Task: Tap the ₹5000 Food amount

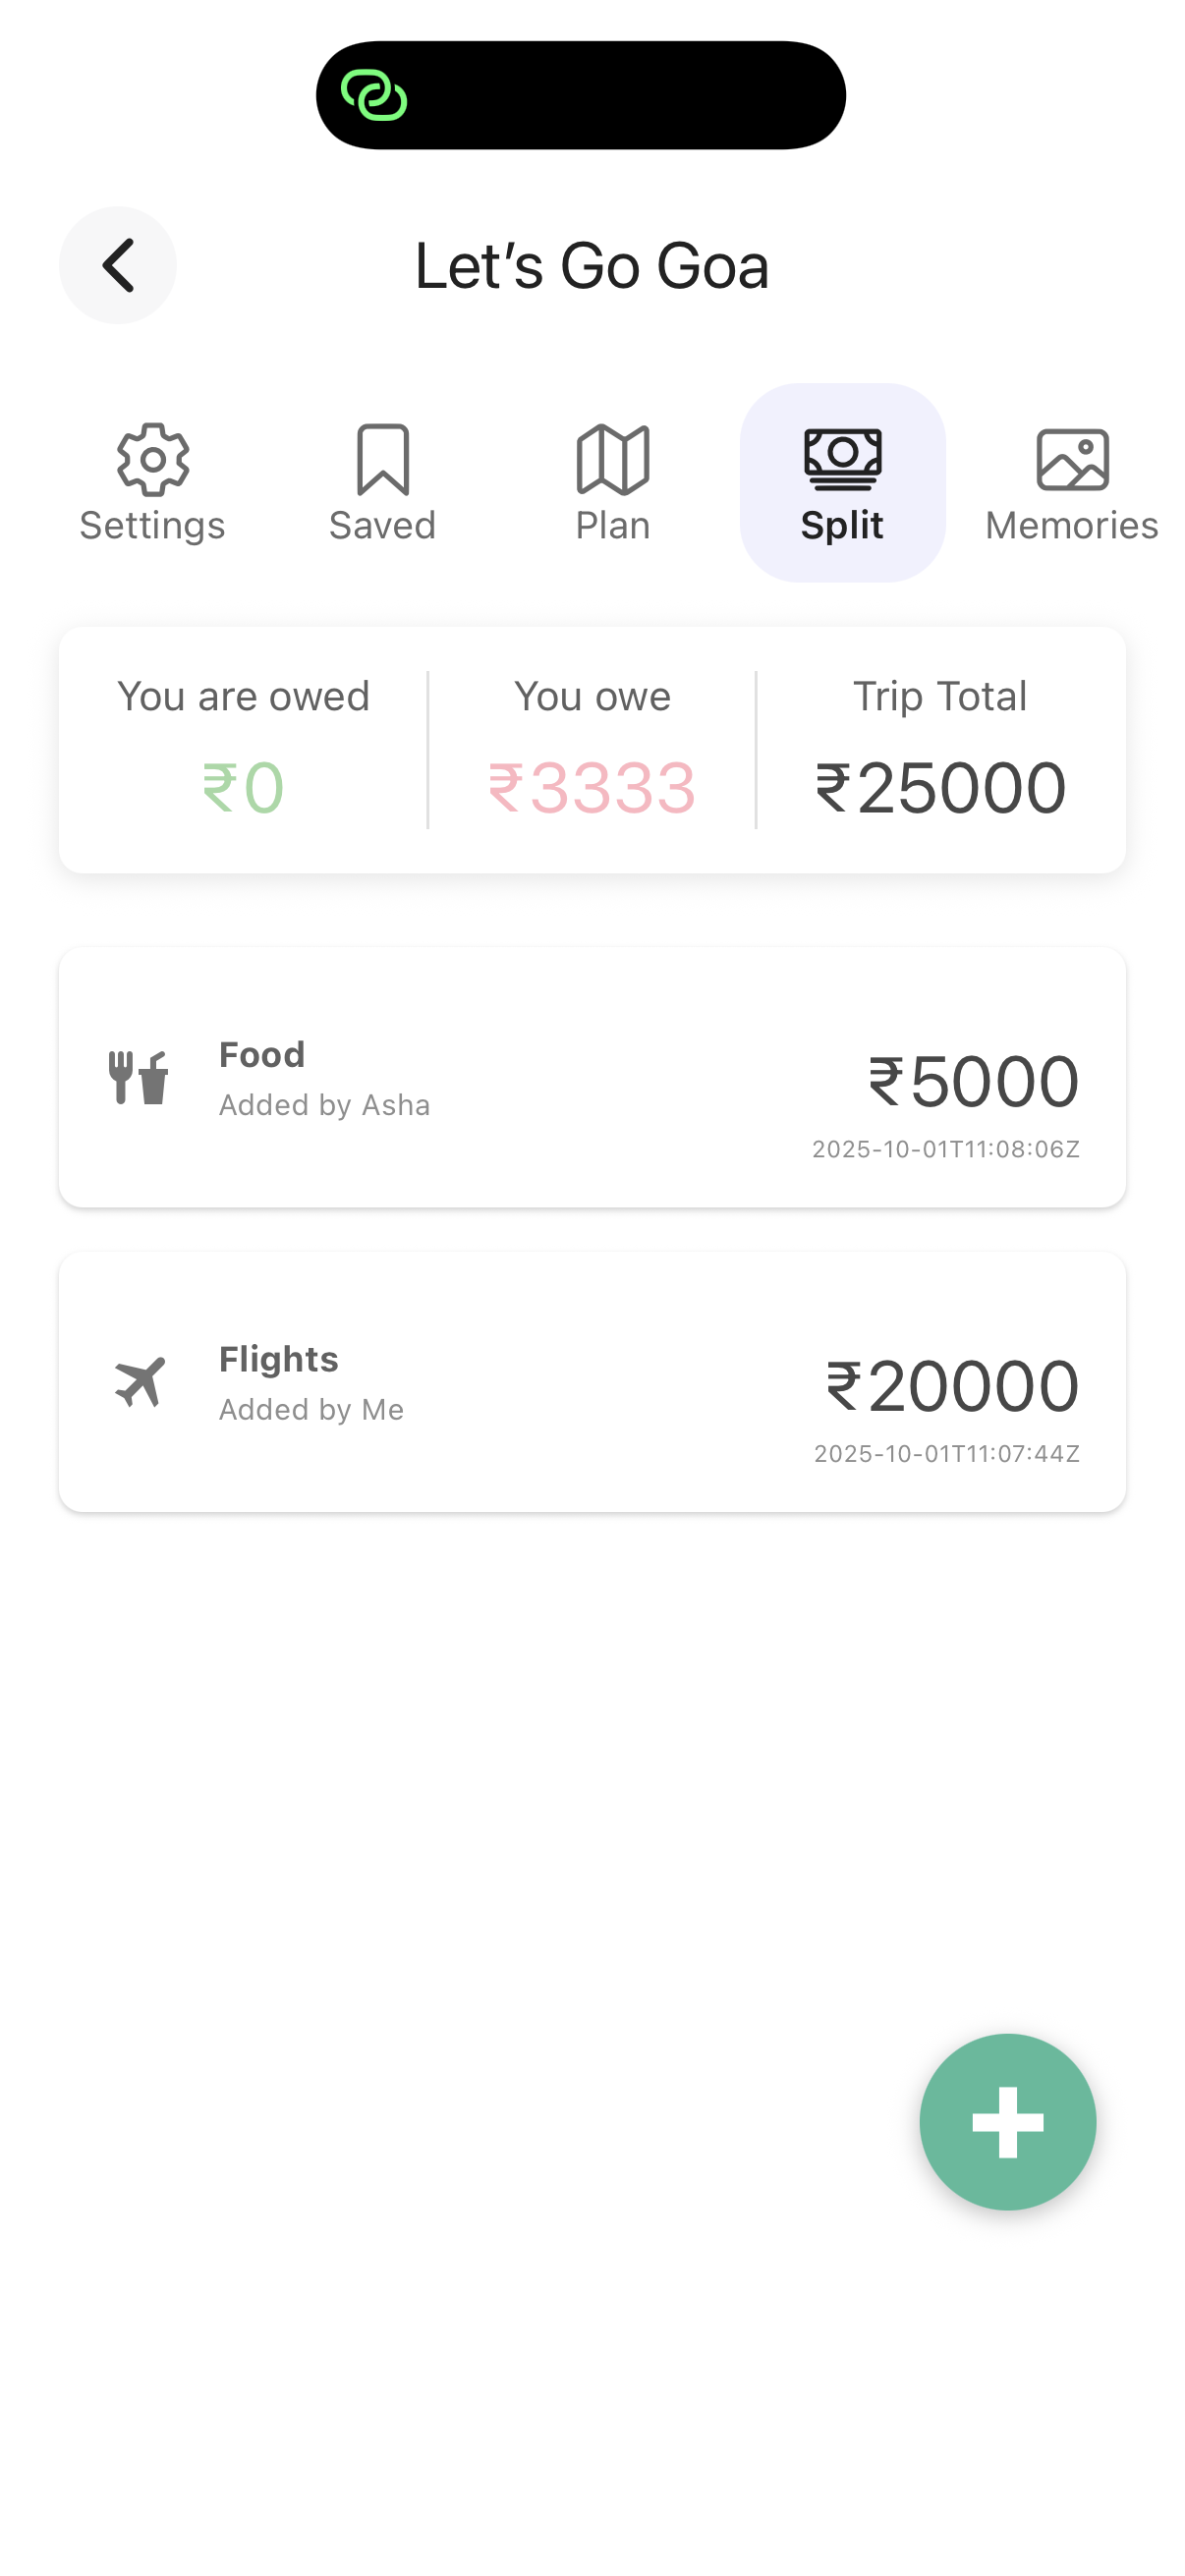Action: coord(973,1082)
